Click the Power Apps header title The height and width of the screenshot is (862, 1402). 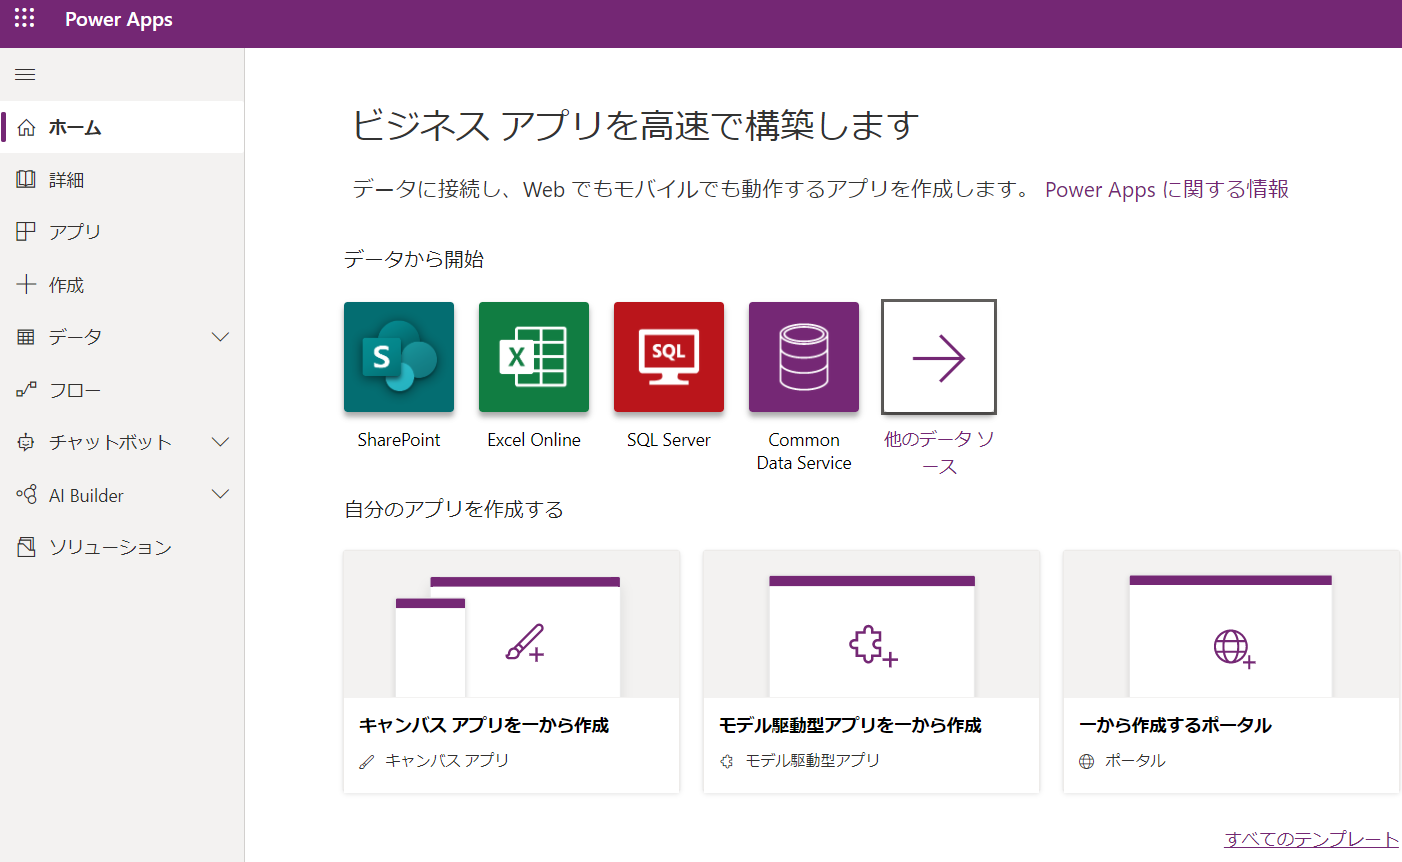(x=119, y=19)
